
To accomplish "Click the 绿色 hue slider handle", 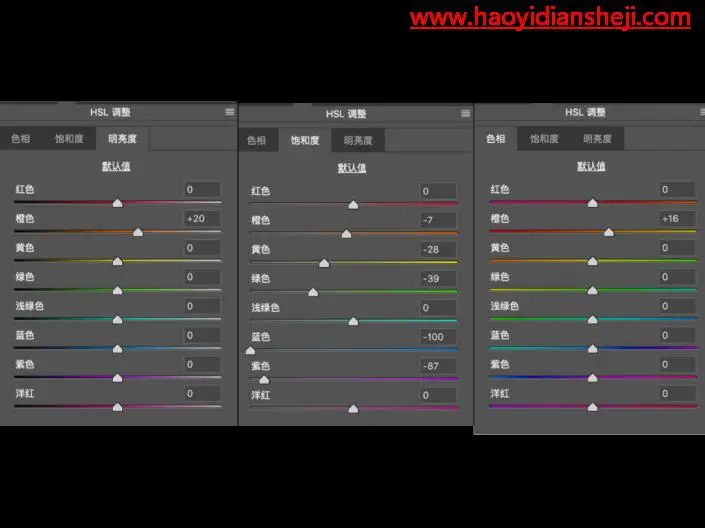I will click(x=593, y=291).
